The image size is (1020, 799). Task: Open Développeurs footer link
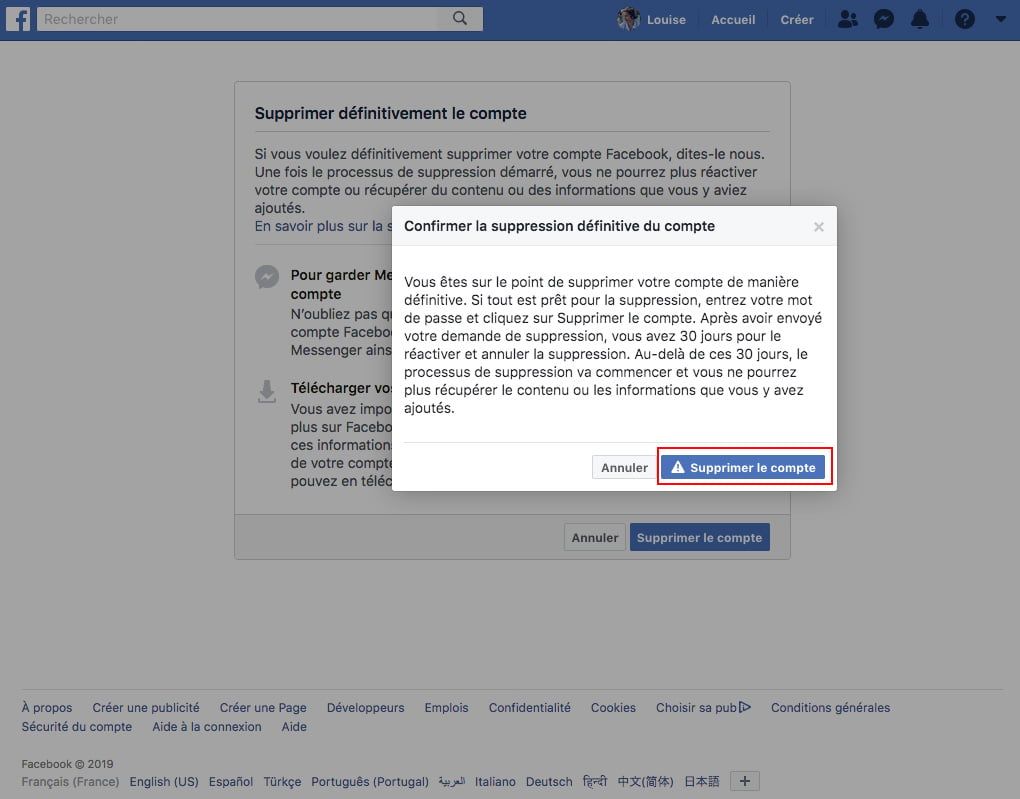tap(365, 707)
